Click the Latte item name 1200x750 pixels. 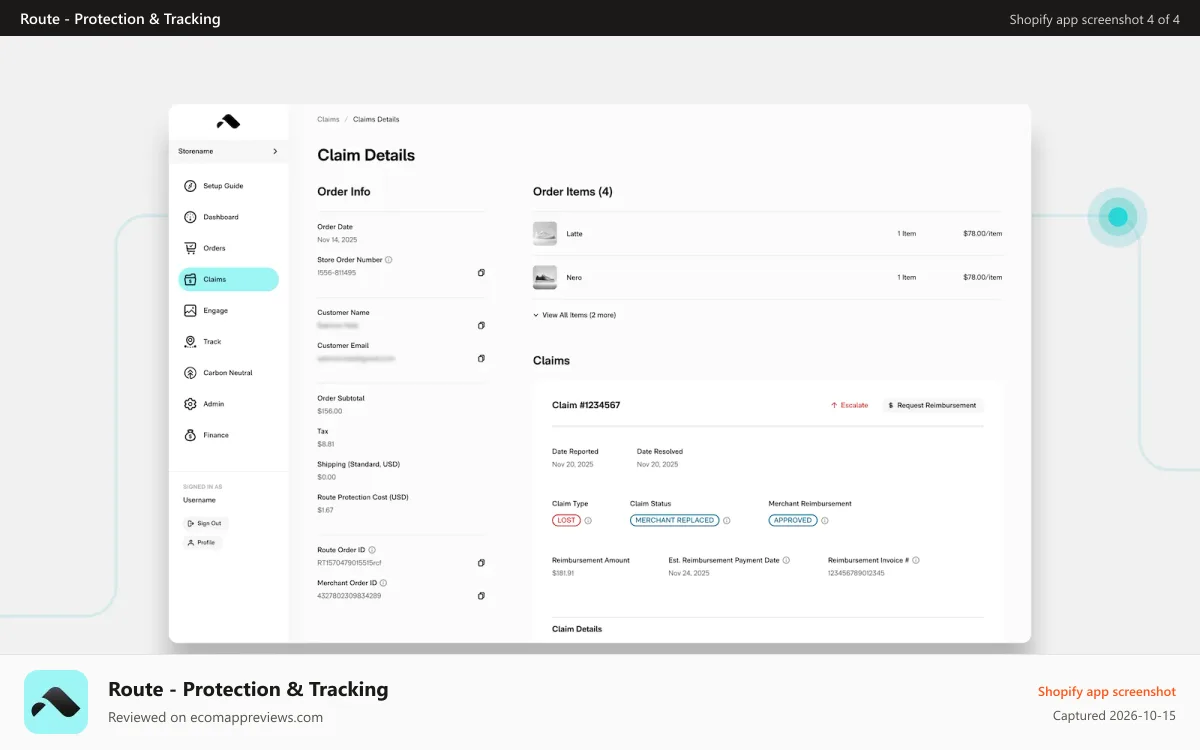[574, 234]
